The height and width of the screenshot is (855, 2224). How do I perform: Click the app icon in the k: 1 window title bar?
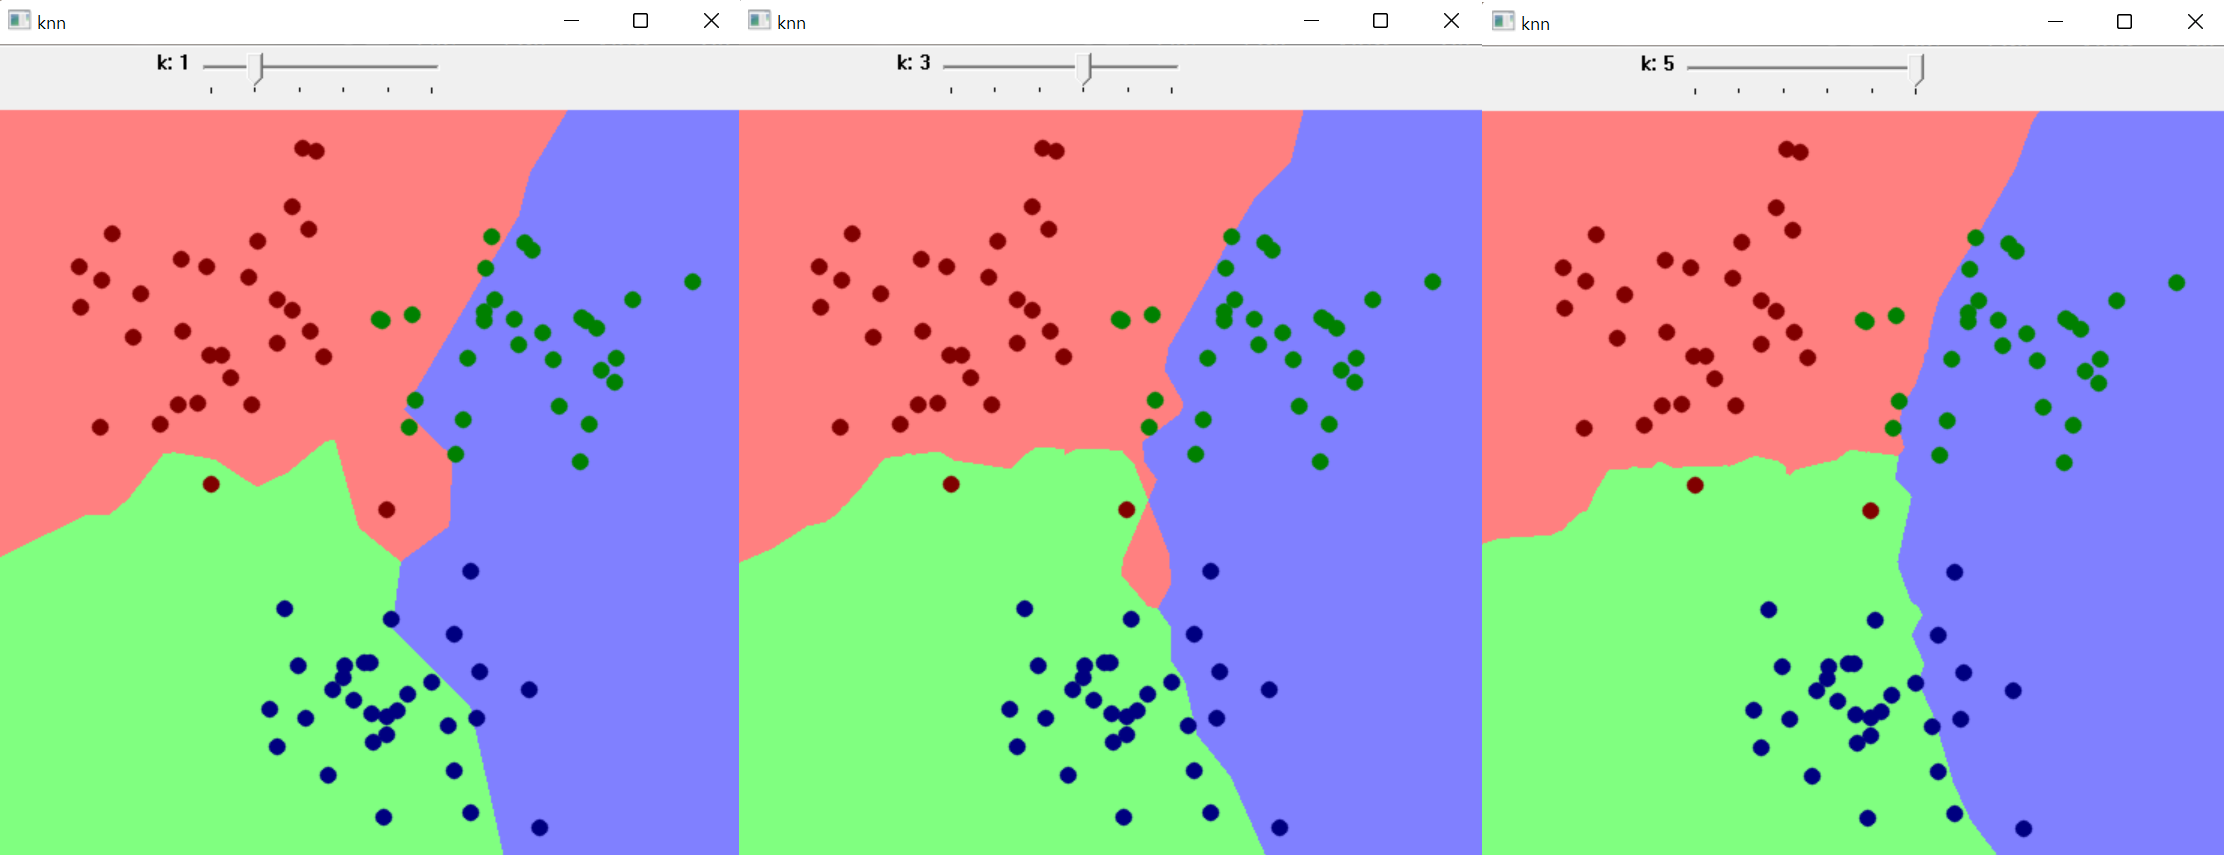[19, 21]
